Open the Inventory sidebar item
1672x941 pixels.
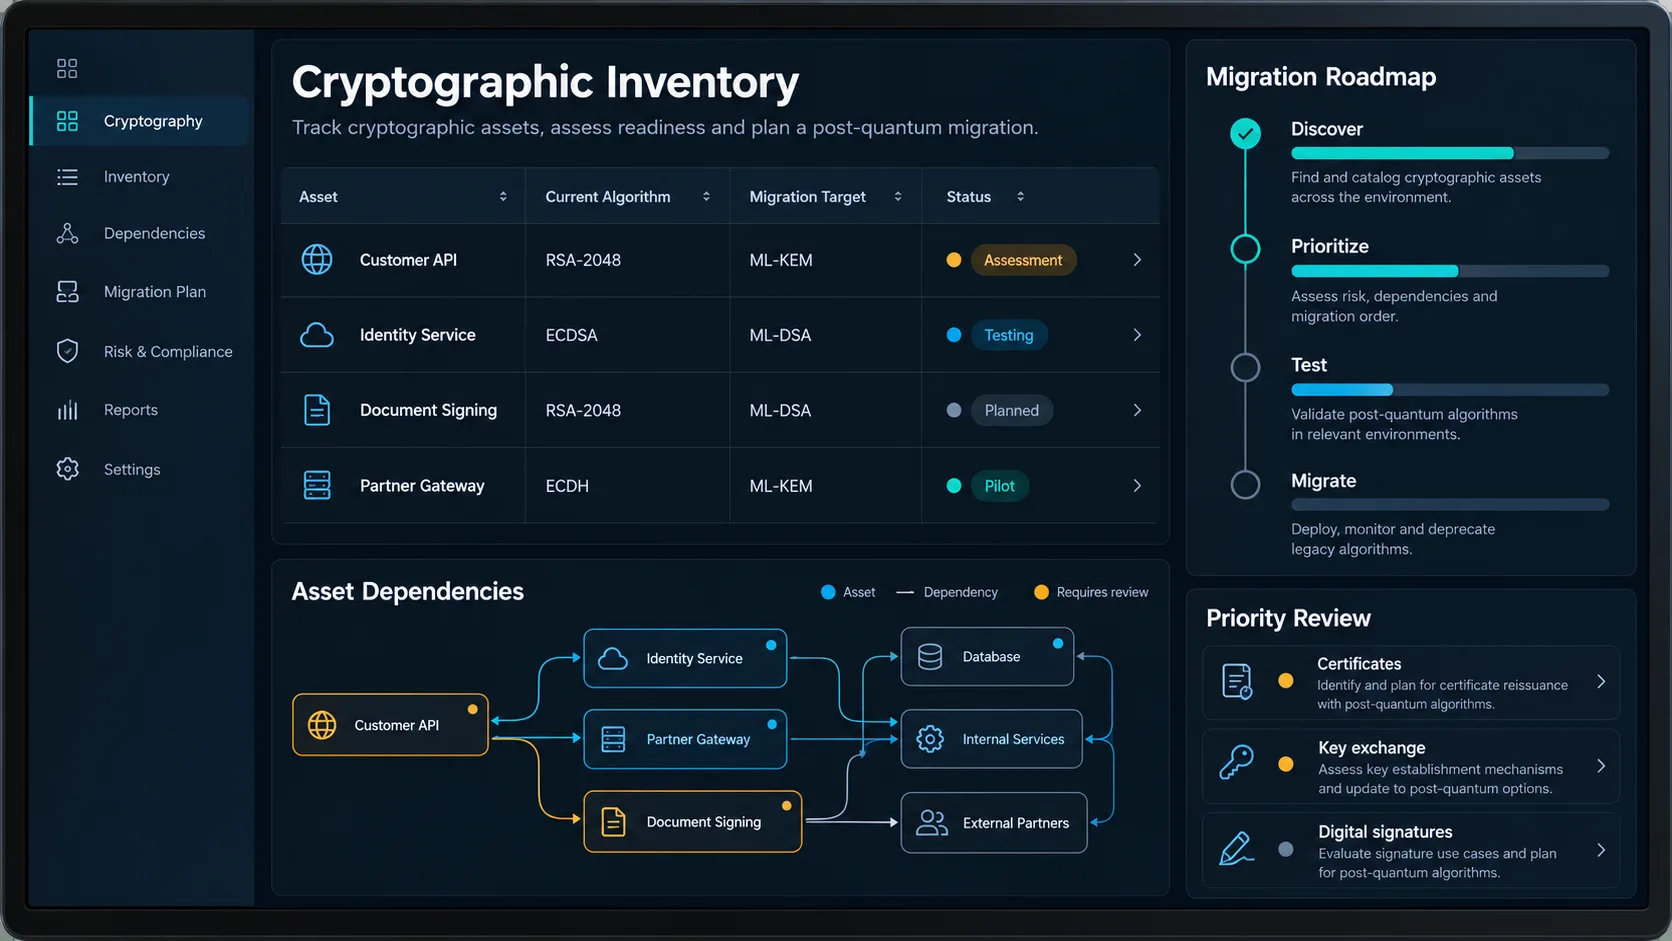point(139,177)
